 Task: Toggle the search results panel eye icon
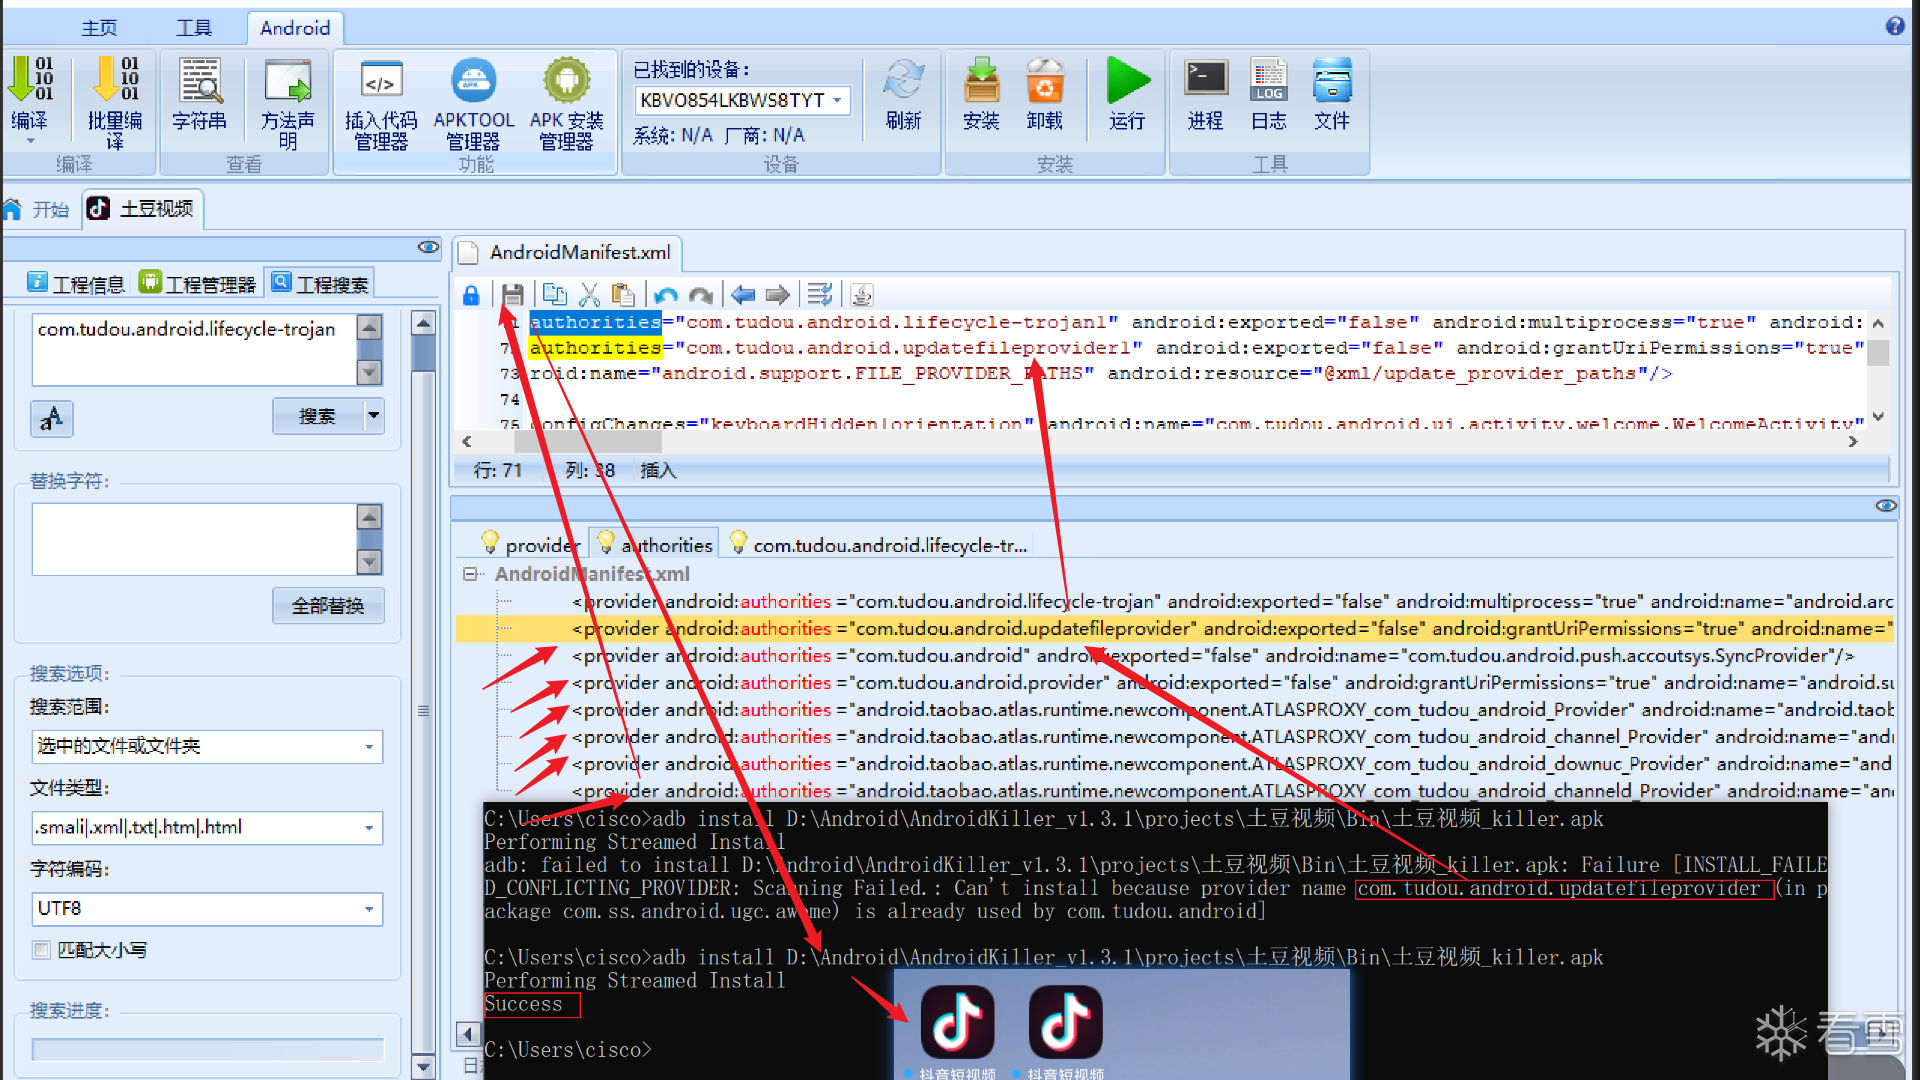1885,506
